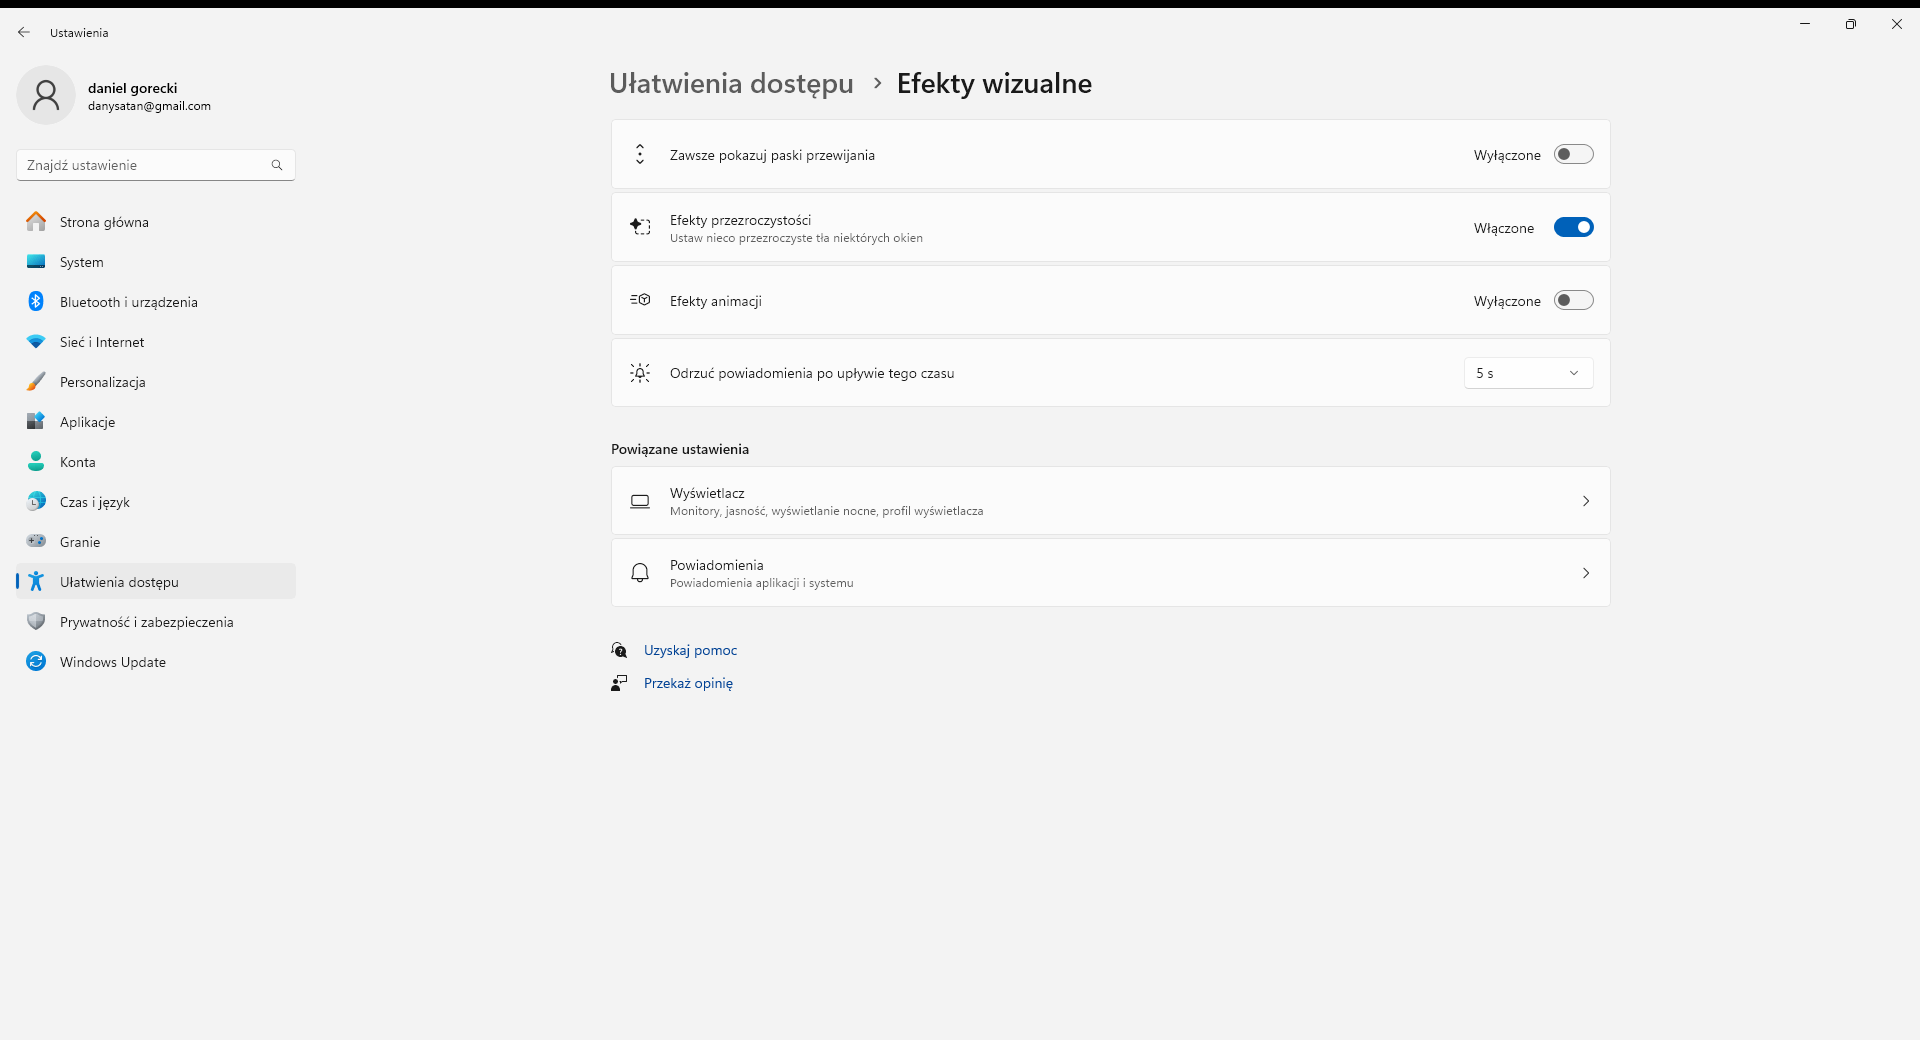Click the Personalizacja paintbrush icon

pos(36,382)
